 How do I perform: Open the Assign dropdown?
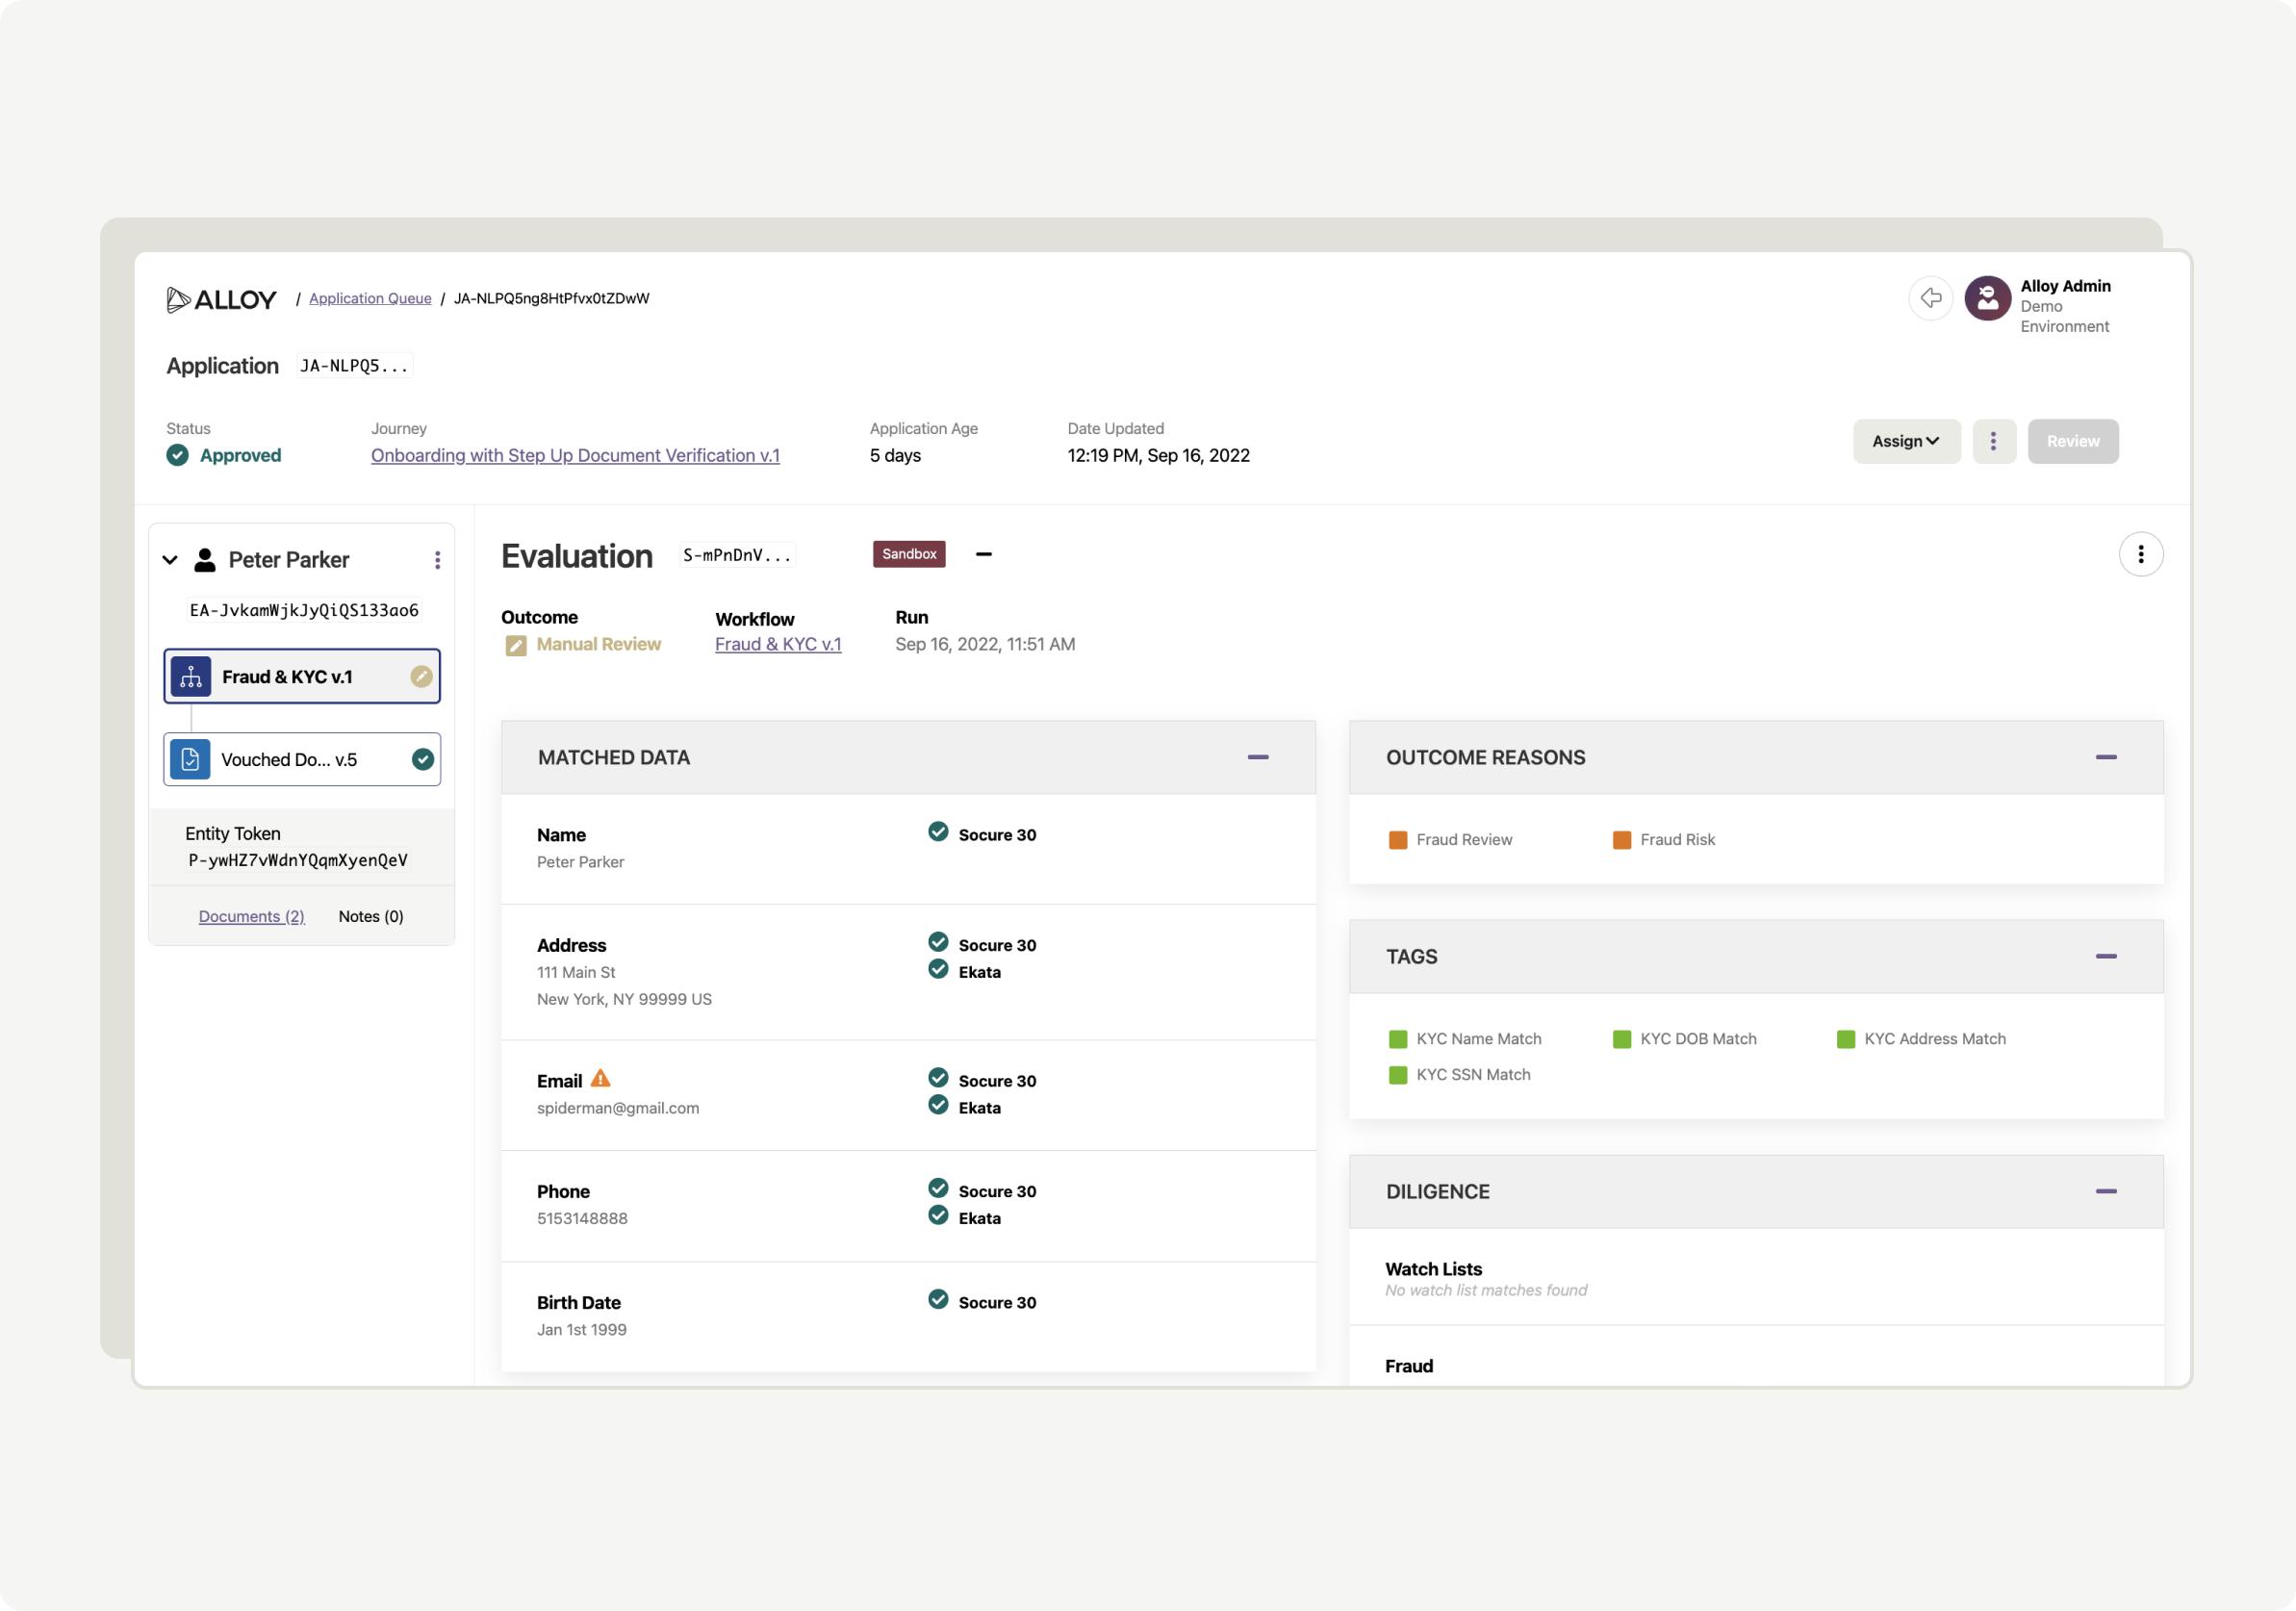[x=1905, y=441]
